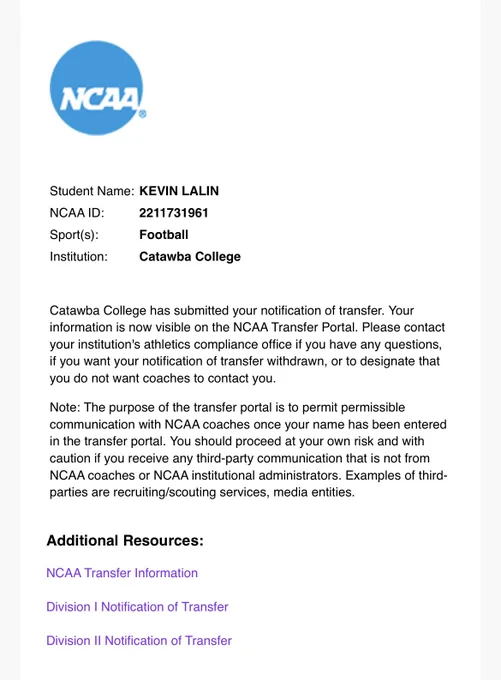Click the paragraph starting 'Catawba College has submitted'
The height and width of the screenshot is (680, 501).
coord(247,344)
